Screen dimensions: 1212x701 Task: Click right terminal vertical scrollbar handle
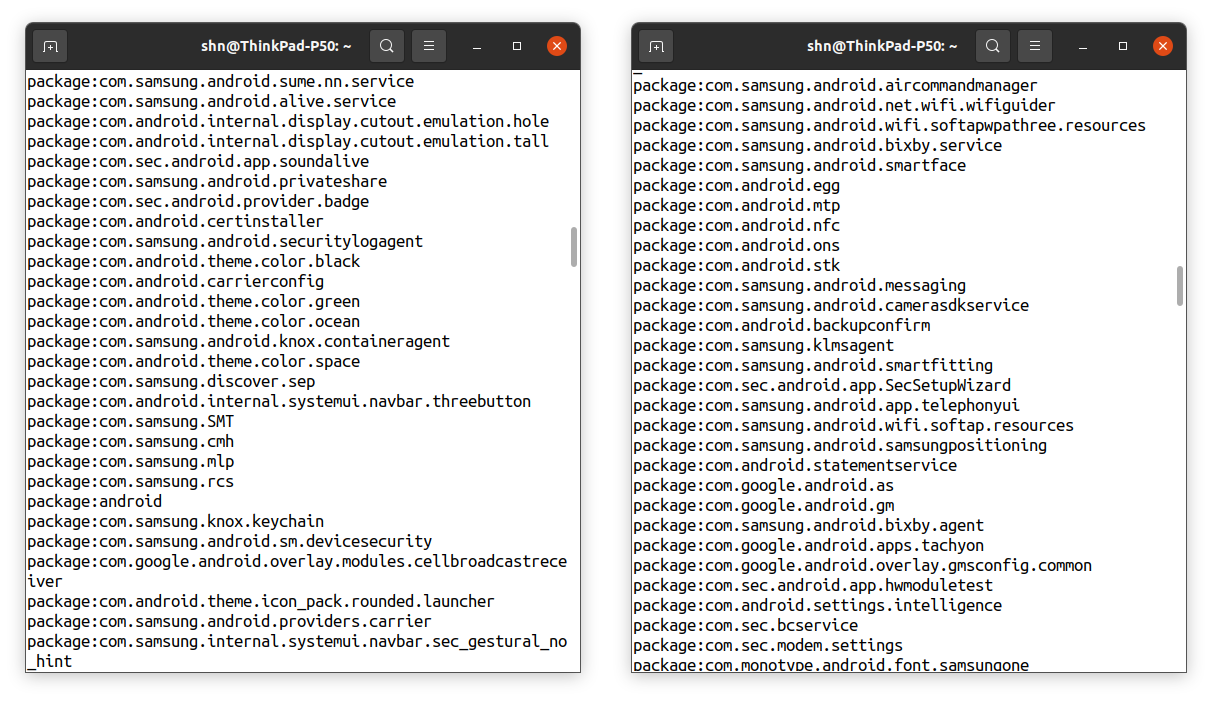1180,285
